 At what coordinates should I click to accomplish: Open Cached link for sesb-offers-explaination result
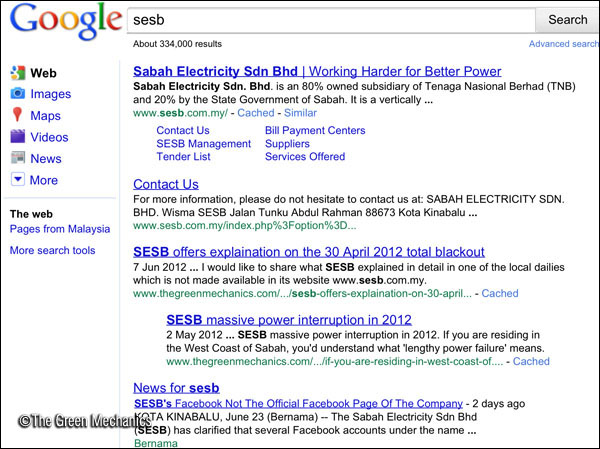(500, 293)
